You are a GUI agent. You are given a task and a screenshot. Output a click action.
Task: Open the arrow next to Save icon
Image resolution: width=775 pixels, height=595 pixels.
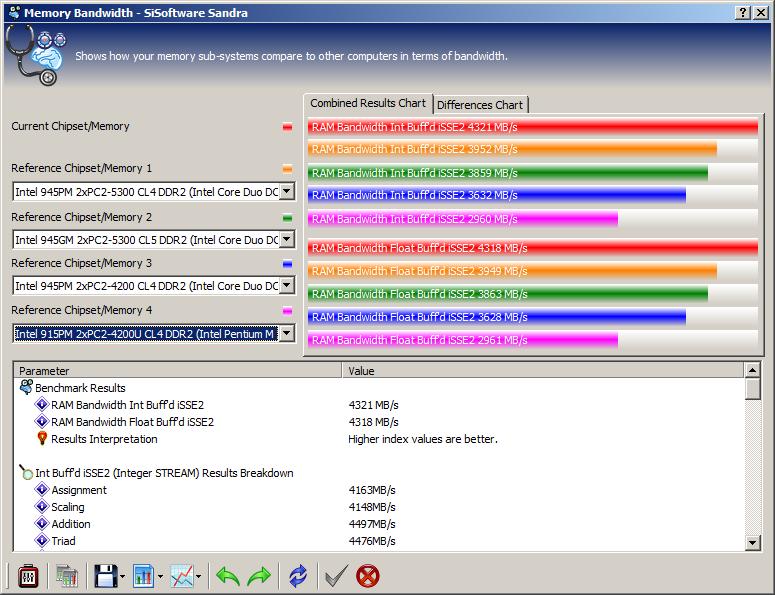pyautogui.click(x=122, y=577)
